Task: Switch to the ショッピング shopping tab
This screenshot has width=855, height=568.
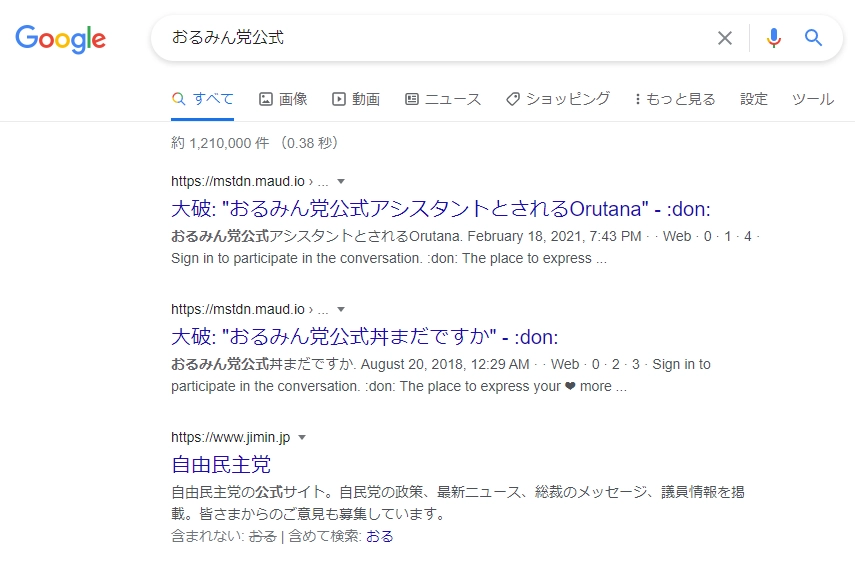Action: point(557,99)
